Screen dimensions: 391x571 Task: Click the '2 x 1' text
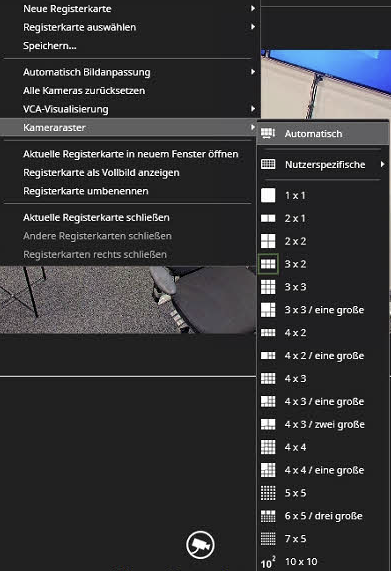pos(295,218)
